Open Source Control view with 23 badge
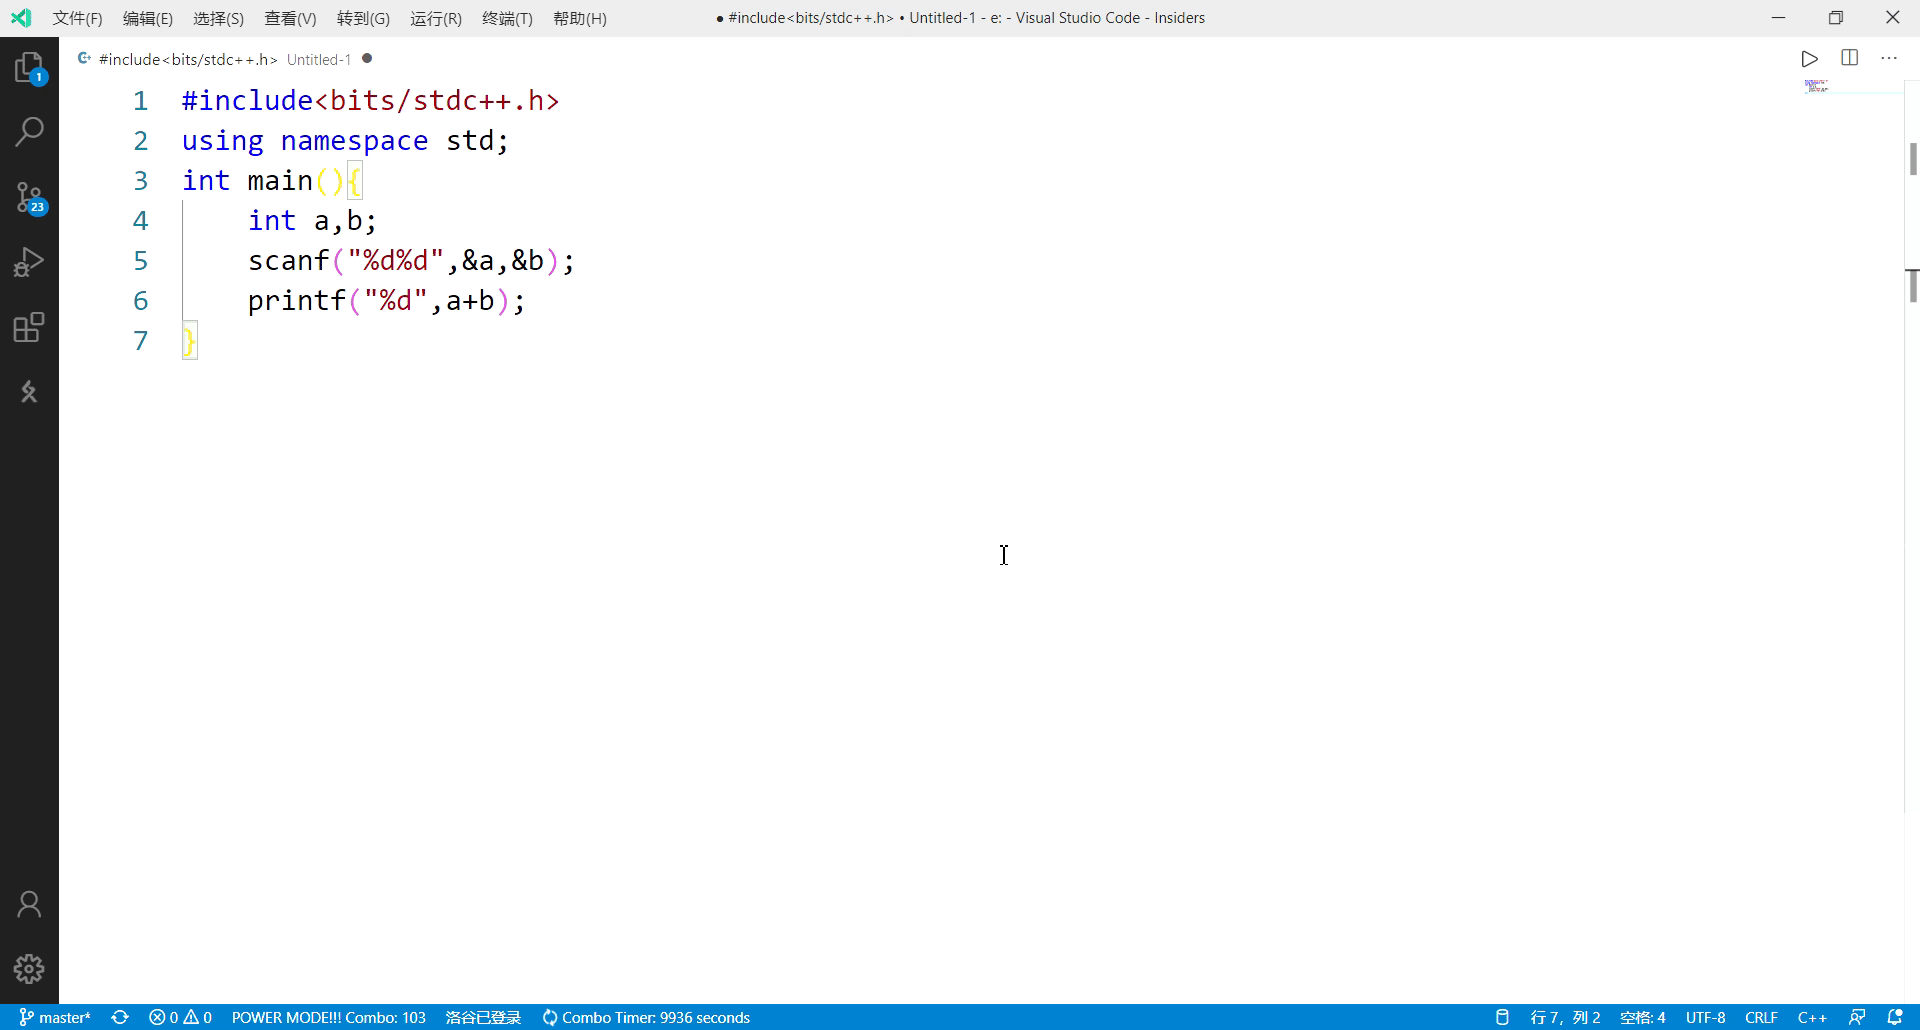 (x=29, y=197)
